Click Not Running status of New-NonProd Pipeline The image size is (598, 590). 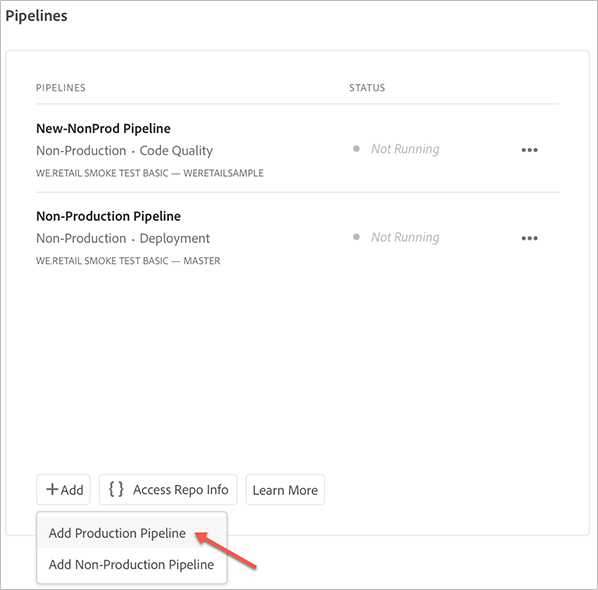point(405,149)
